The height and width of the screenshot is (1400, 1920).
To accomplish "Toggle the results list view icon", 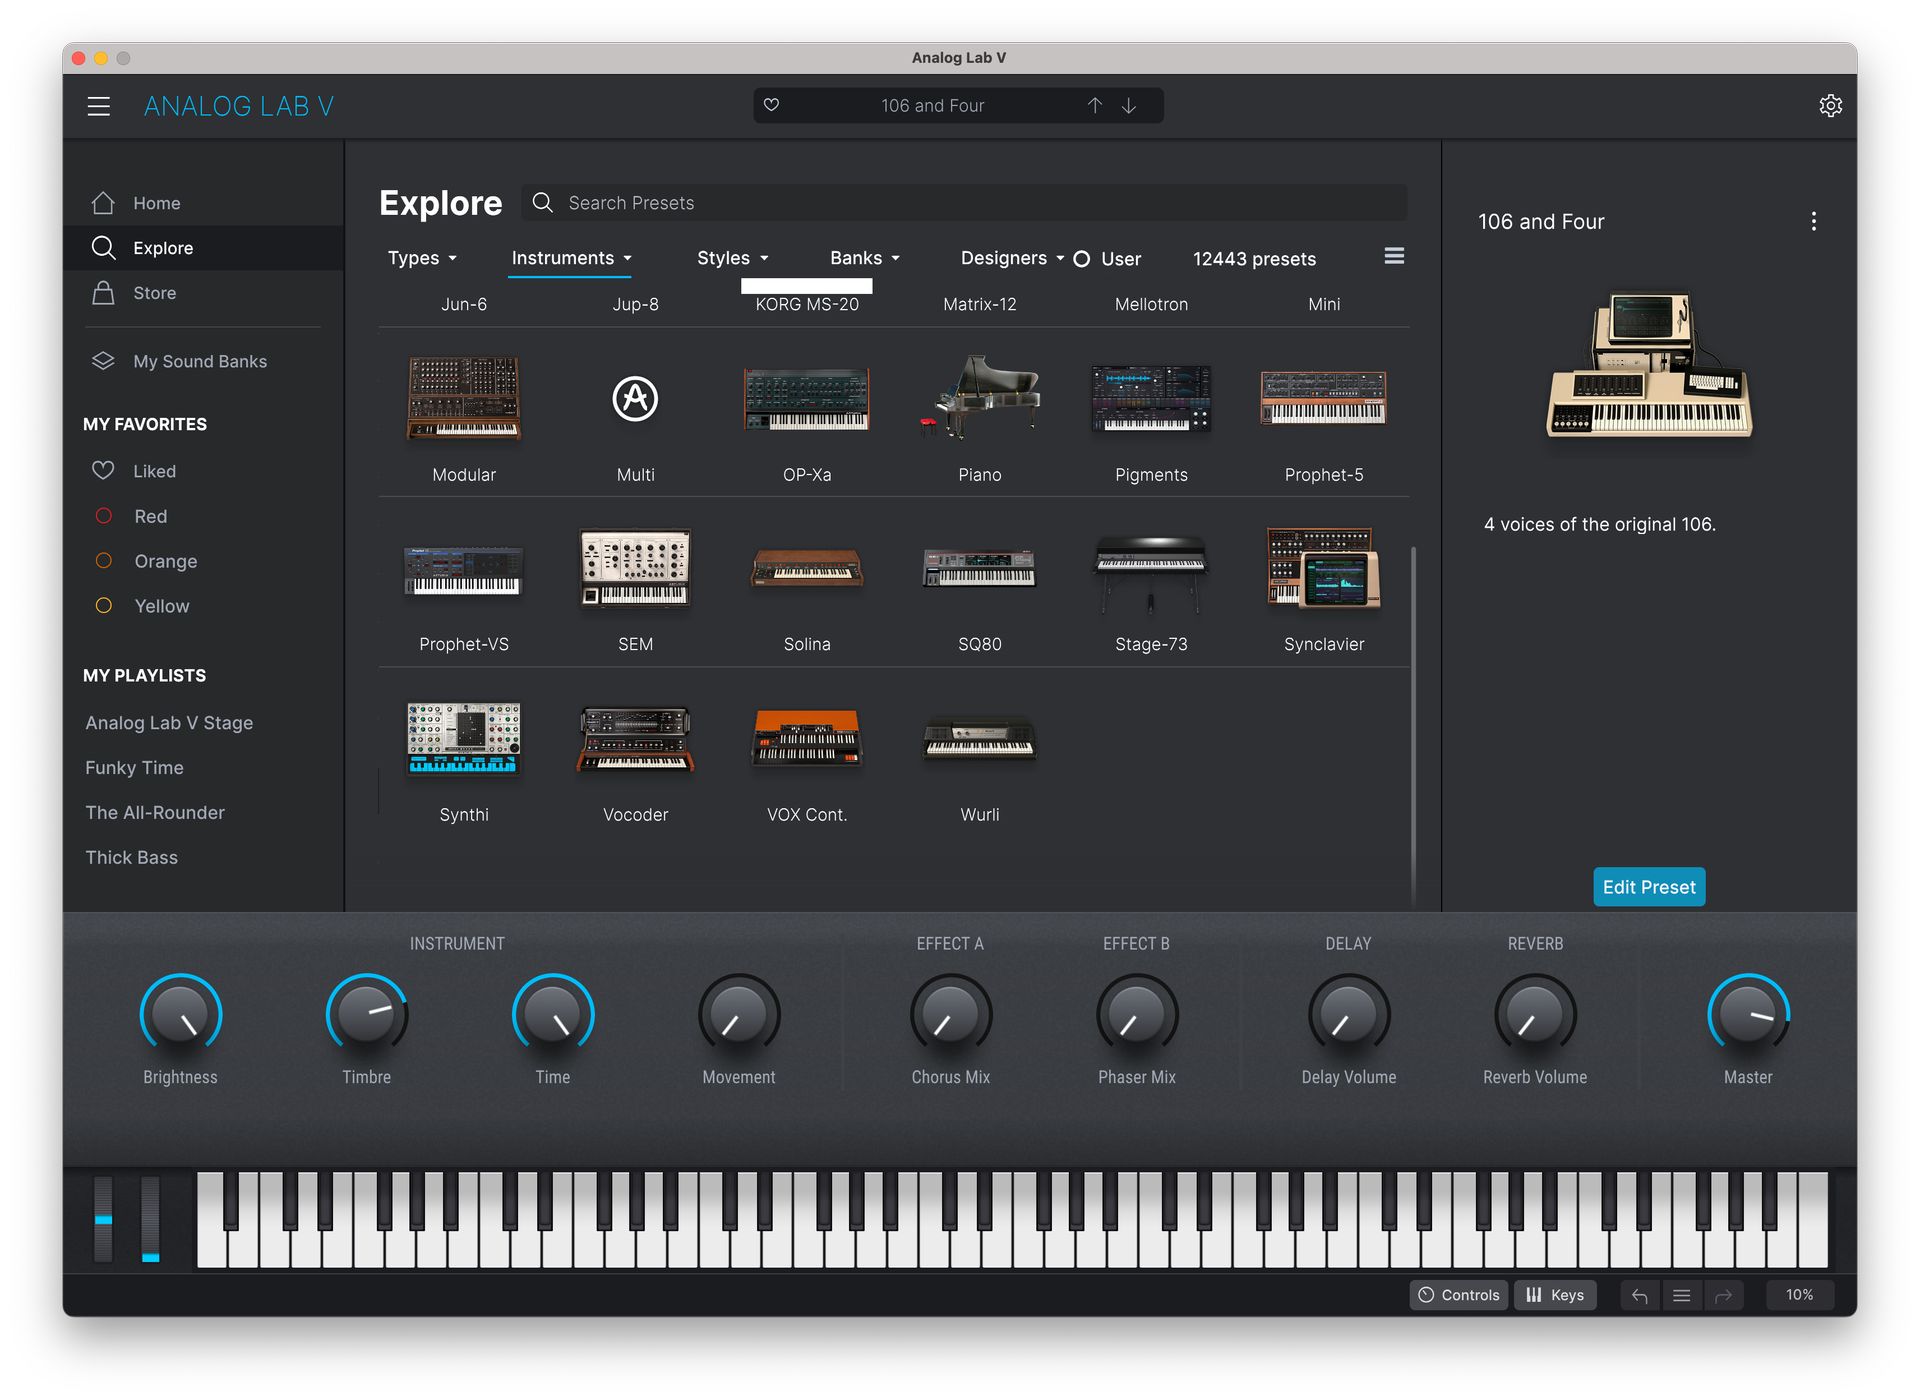I will 1394,256.
